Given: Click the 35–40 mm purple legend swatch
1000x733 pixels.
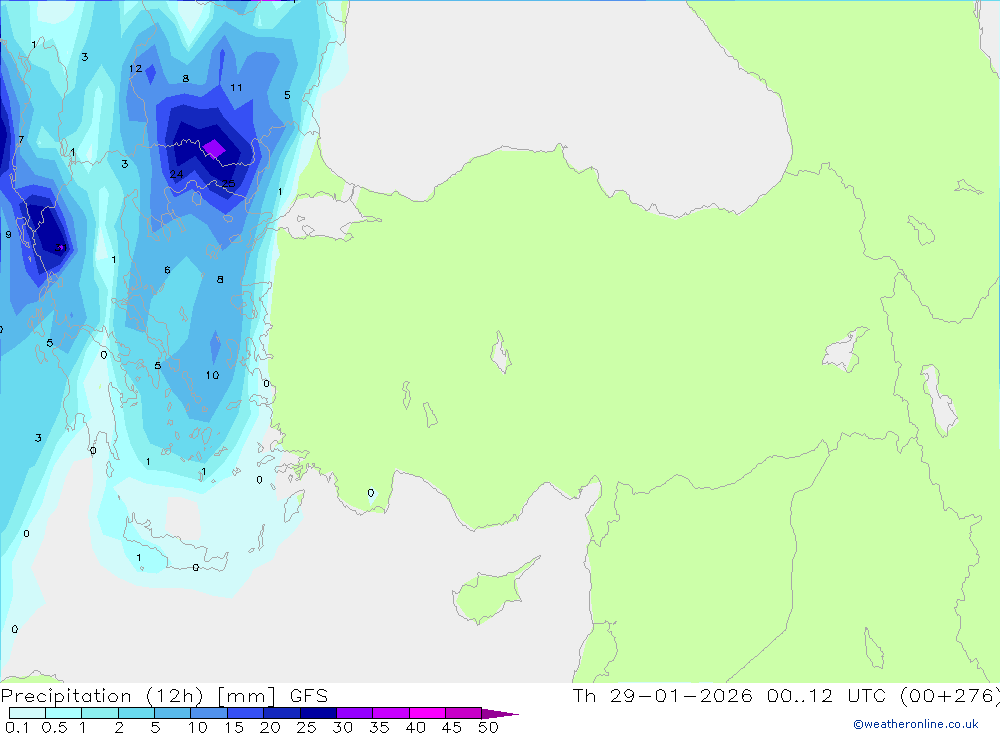Looking at the screenshot, I should (391, 713).
